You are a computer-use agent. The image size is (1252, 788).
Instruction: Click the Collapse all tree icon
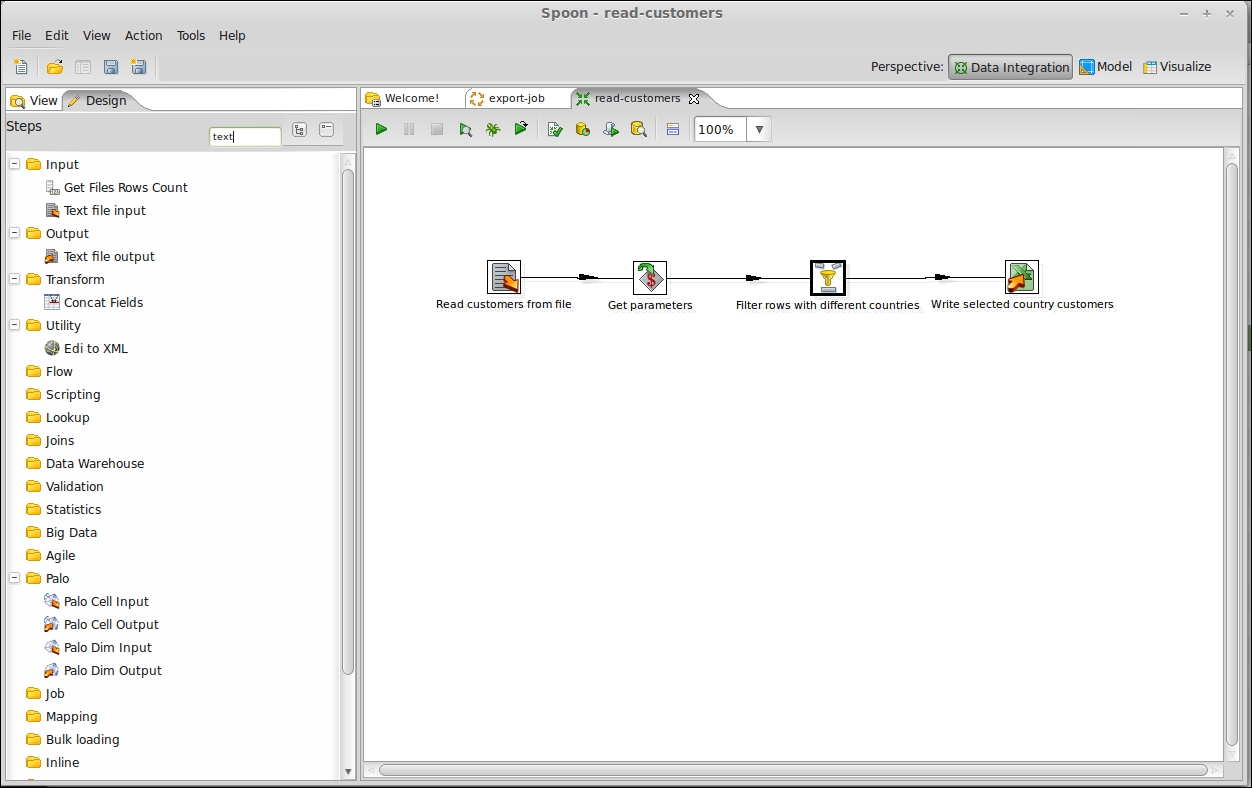point(327,130)
